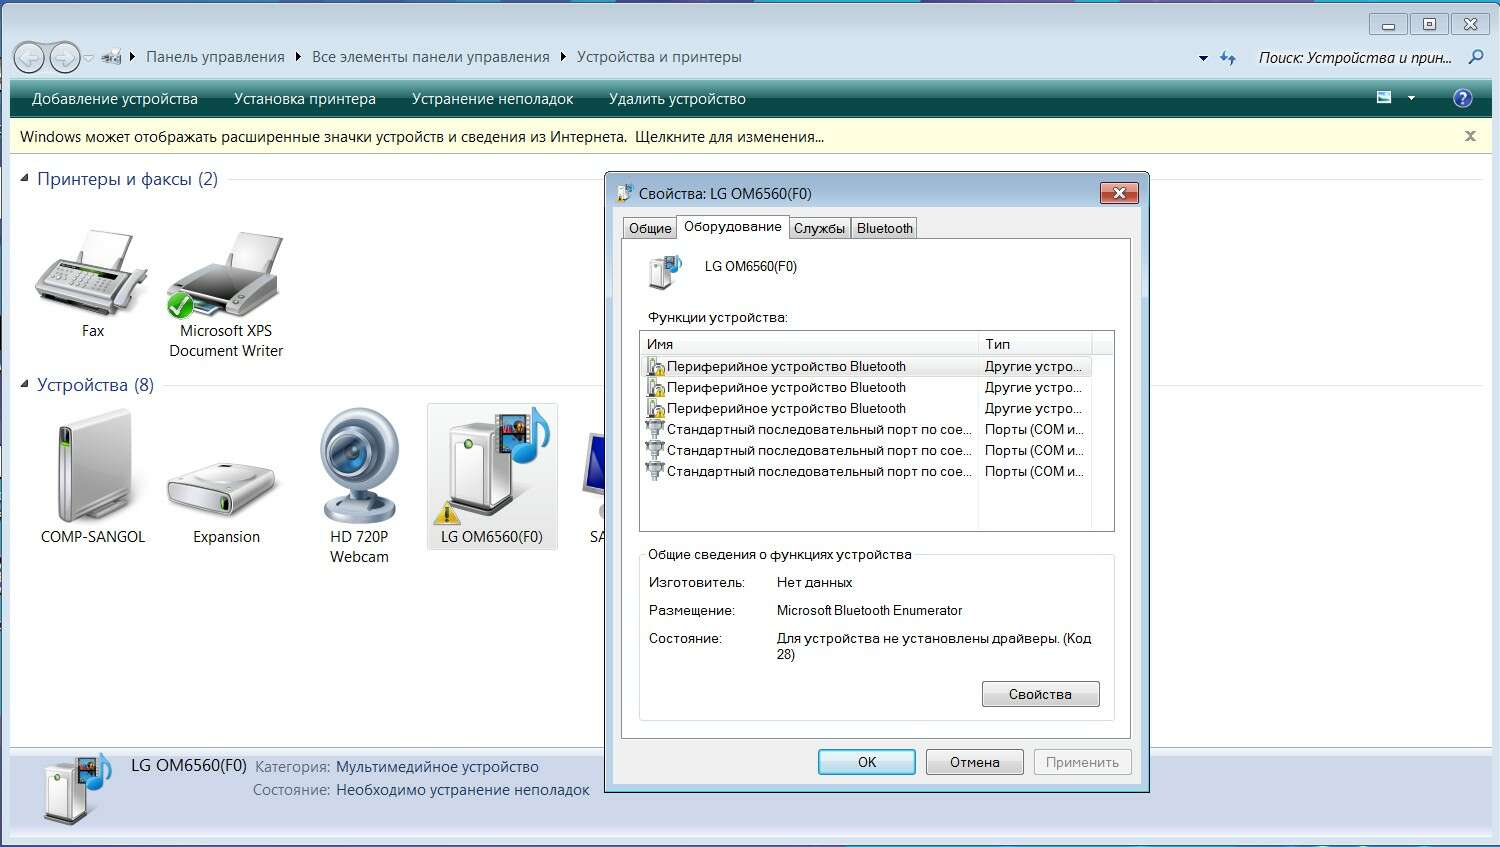The image size is (1500, 847).
Task: Click the search Устройства и принтеры field
Action: [x=1355, y=58]
